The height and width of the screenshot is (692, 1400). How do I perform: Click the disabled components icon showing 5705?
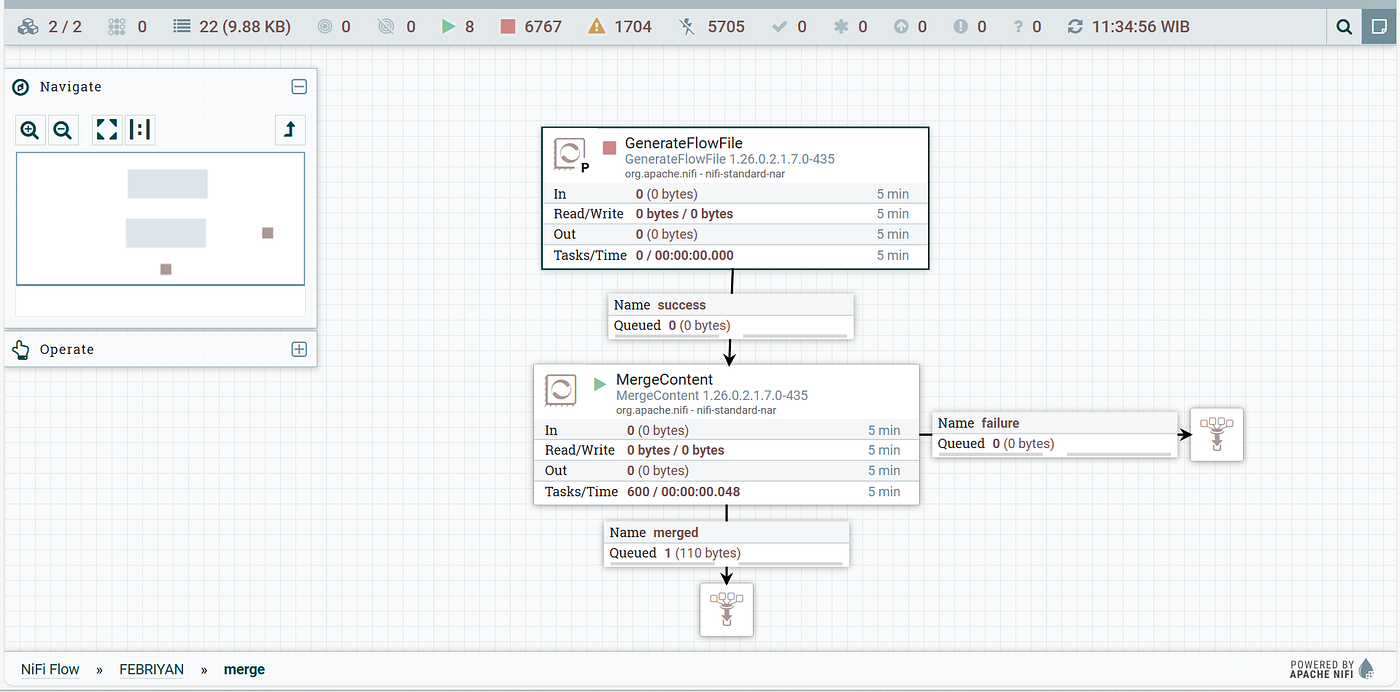click(686, 27)
